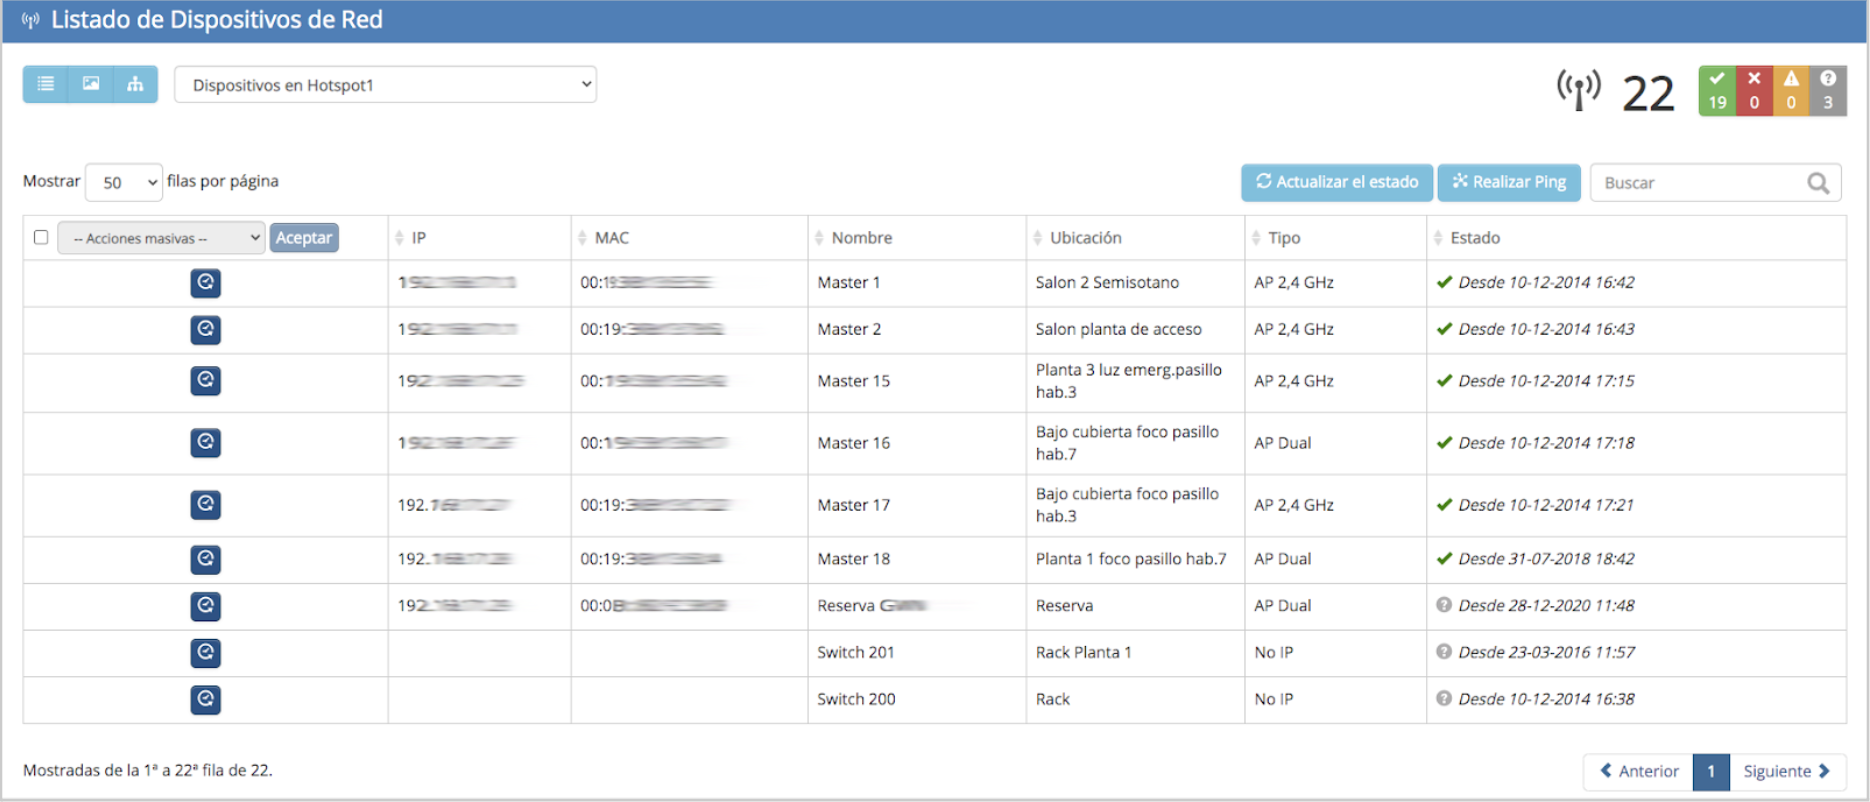Toggle the select-all rows checkbox
The height and width of the screenshot is (802, 1870).
click(41, 237)
